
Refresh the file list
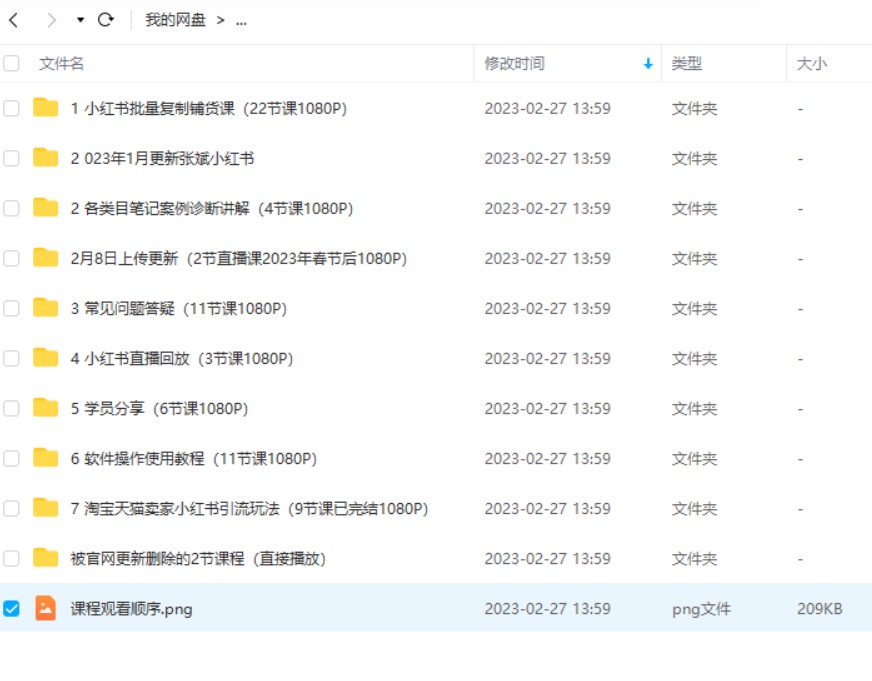pyautogui.click(x=106, y=20)
